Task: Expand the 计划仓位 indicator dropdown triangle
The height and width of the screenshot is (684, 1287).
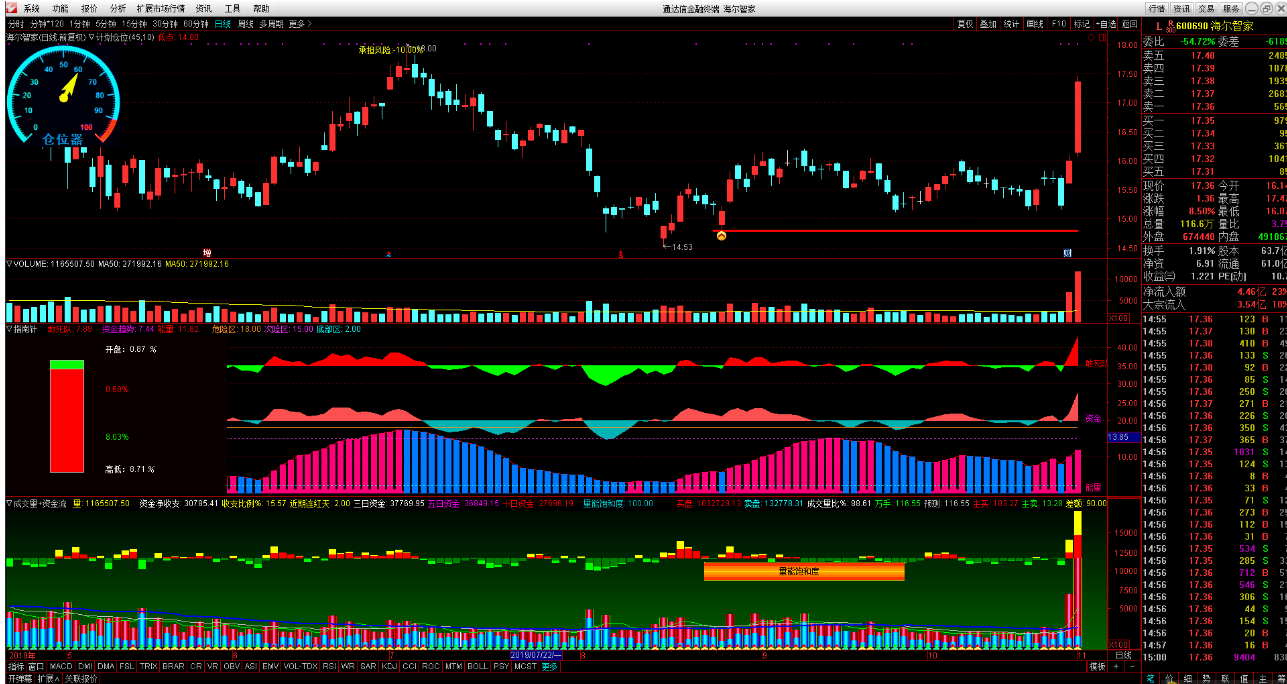Action: tap(92, 37)
